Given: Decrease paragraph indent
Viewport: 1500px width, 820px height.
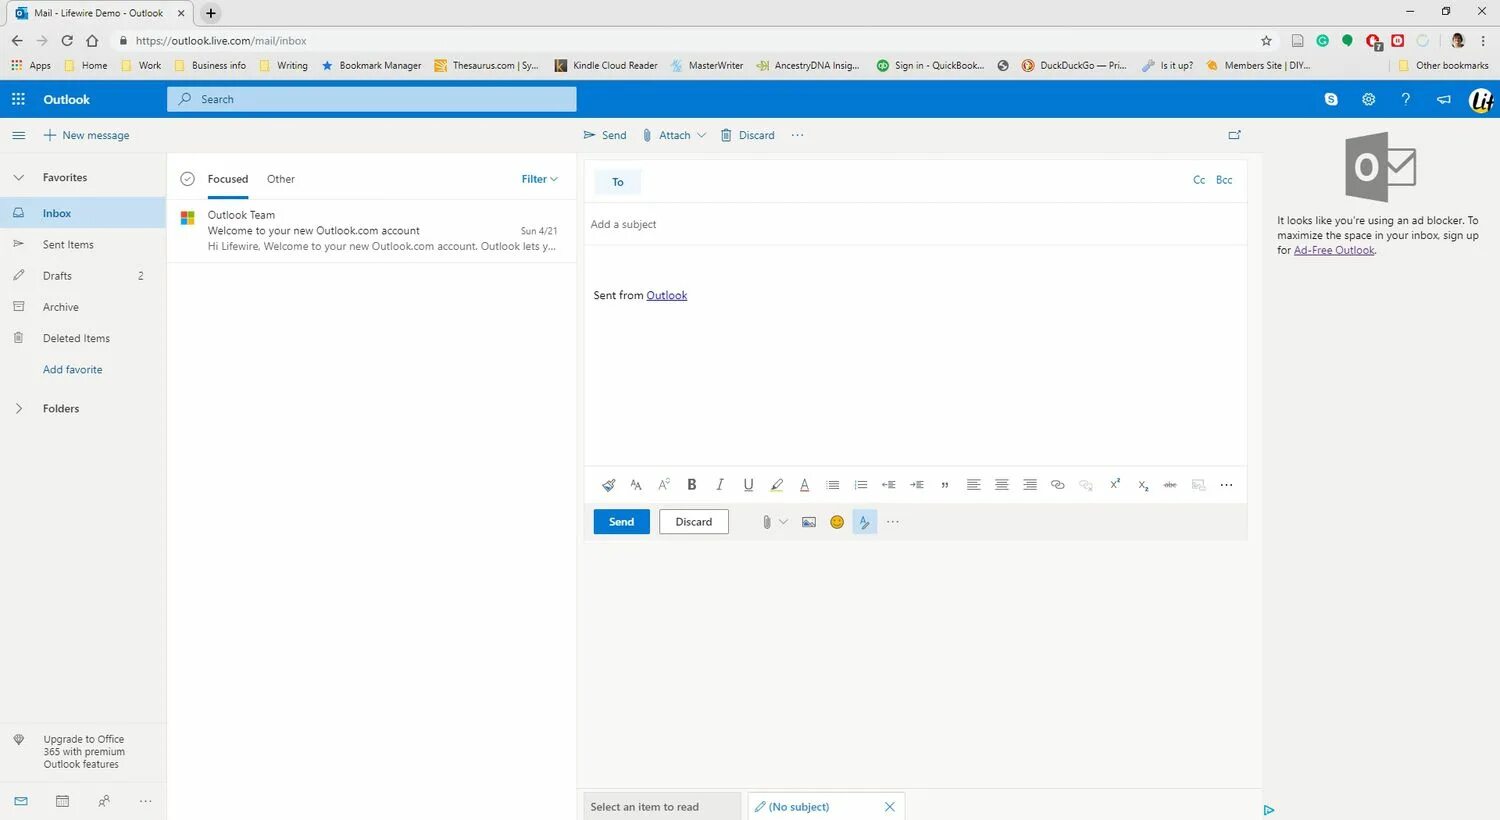Looking at the screenshot, I should [x=888, y=485].
